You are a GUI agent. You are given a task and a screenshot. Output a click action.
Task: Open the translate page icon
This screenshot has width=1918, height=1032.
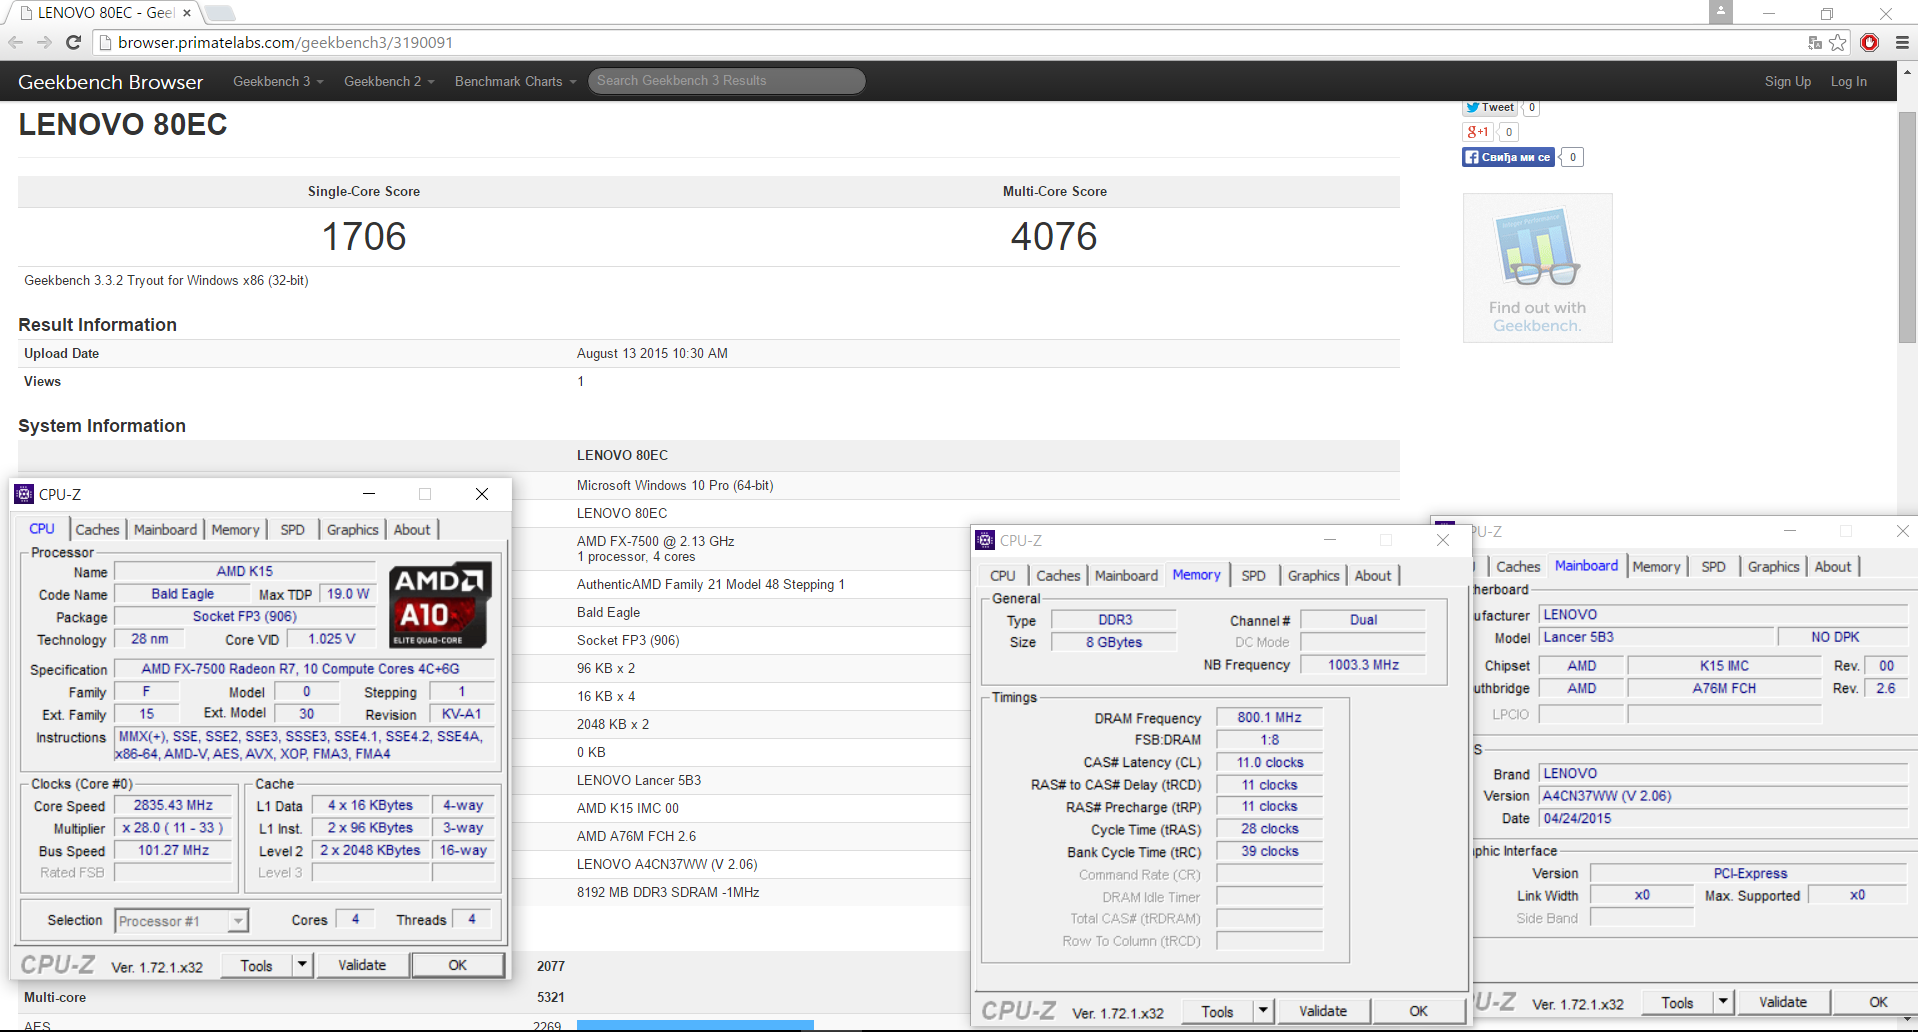point(1815,42)
